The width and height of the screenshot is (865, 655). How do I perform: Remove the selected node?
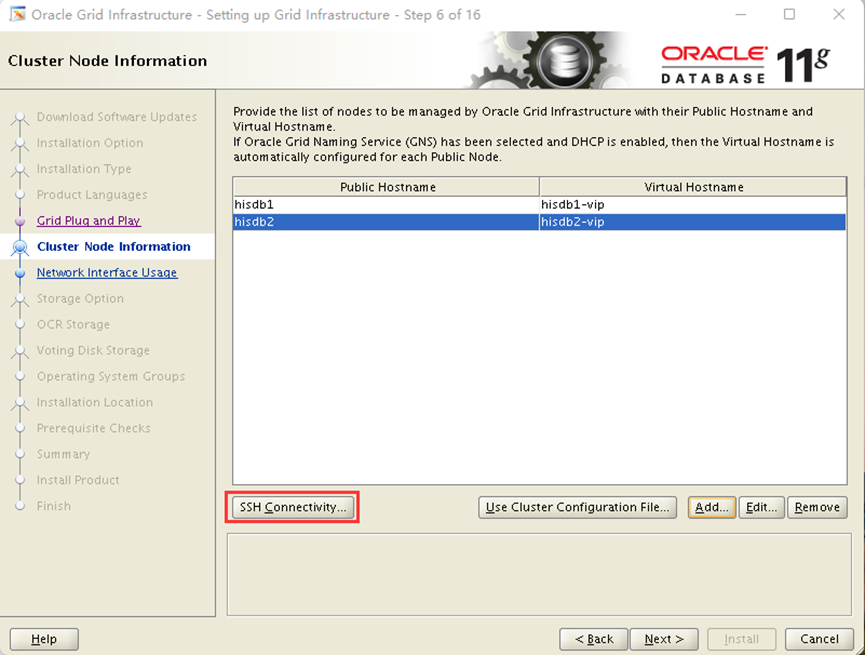pos(817,507)
